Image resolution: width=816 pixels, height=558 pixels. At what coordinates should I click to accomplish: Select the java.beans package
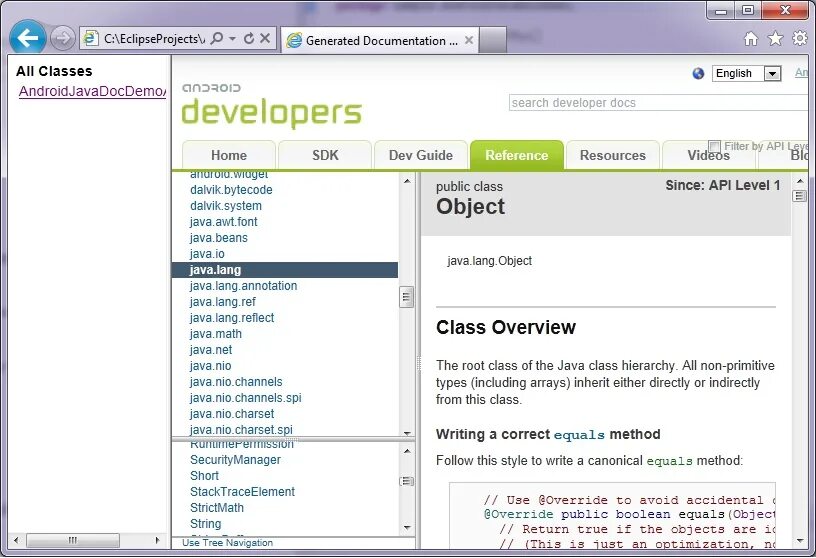[x=219, y=238]
